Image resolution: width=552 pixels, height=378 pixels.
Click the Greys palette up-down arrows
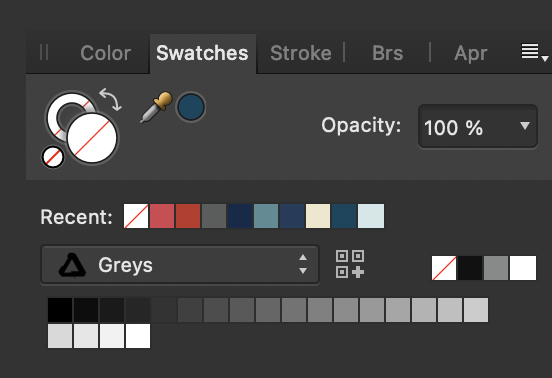303,264
